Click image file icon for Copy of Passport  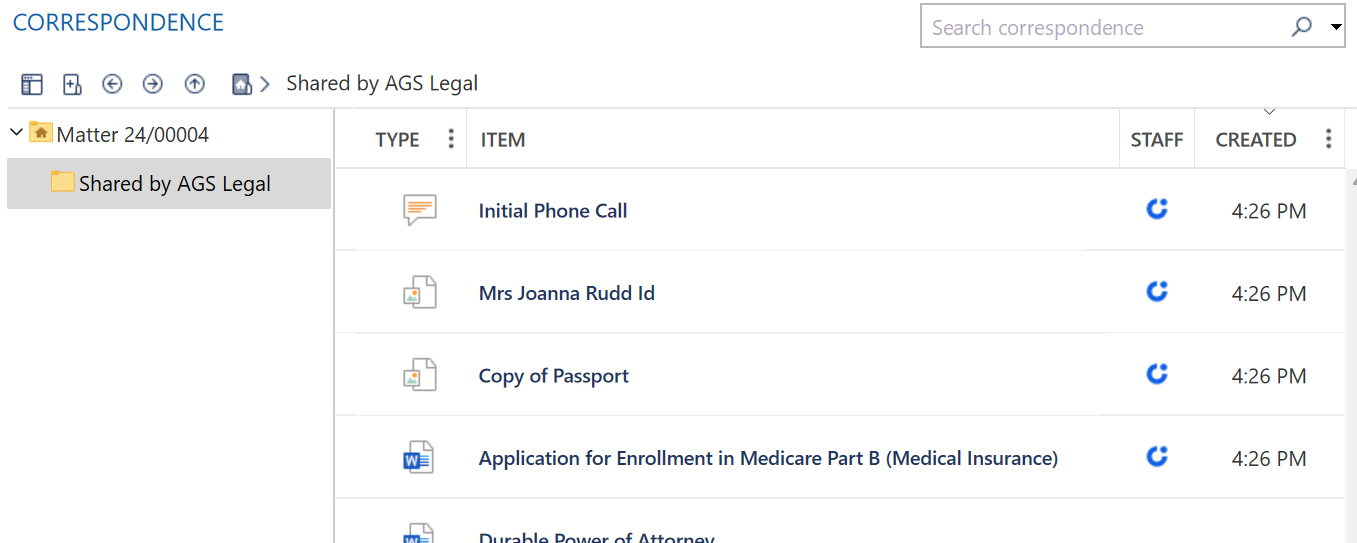coord(419,375)
